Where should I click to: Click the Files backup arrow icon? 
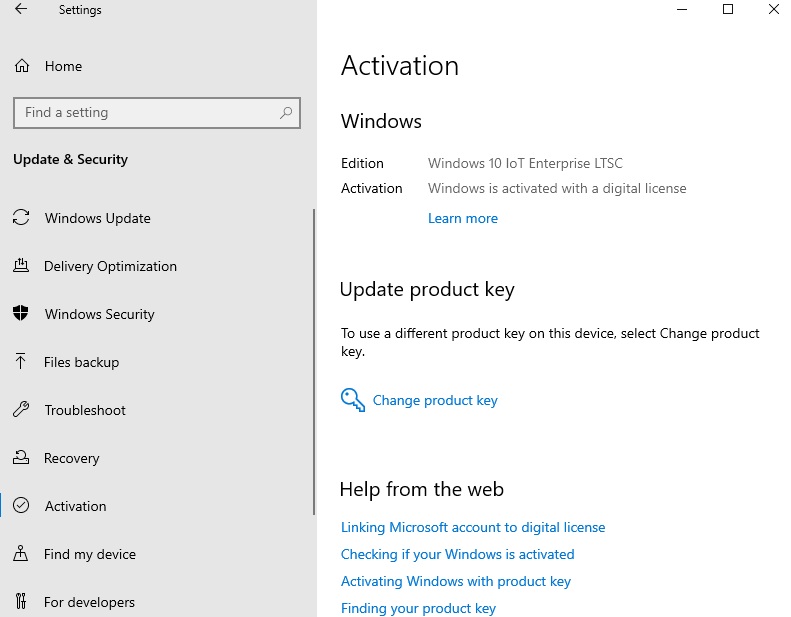tap(21, 362)
